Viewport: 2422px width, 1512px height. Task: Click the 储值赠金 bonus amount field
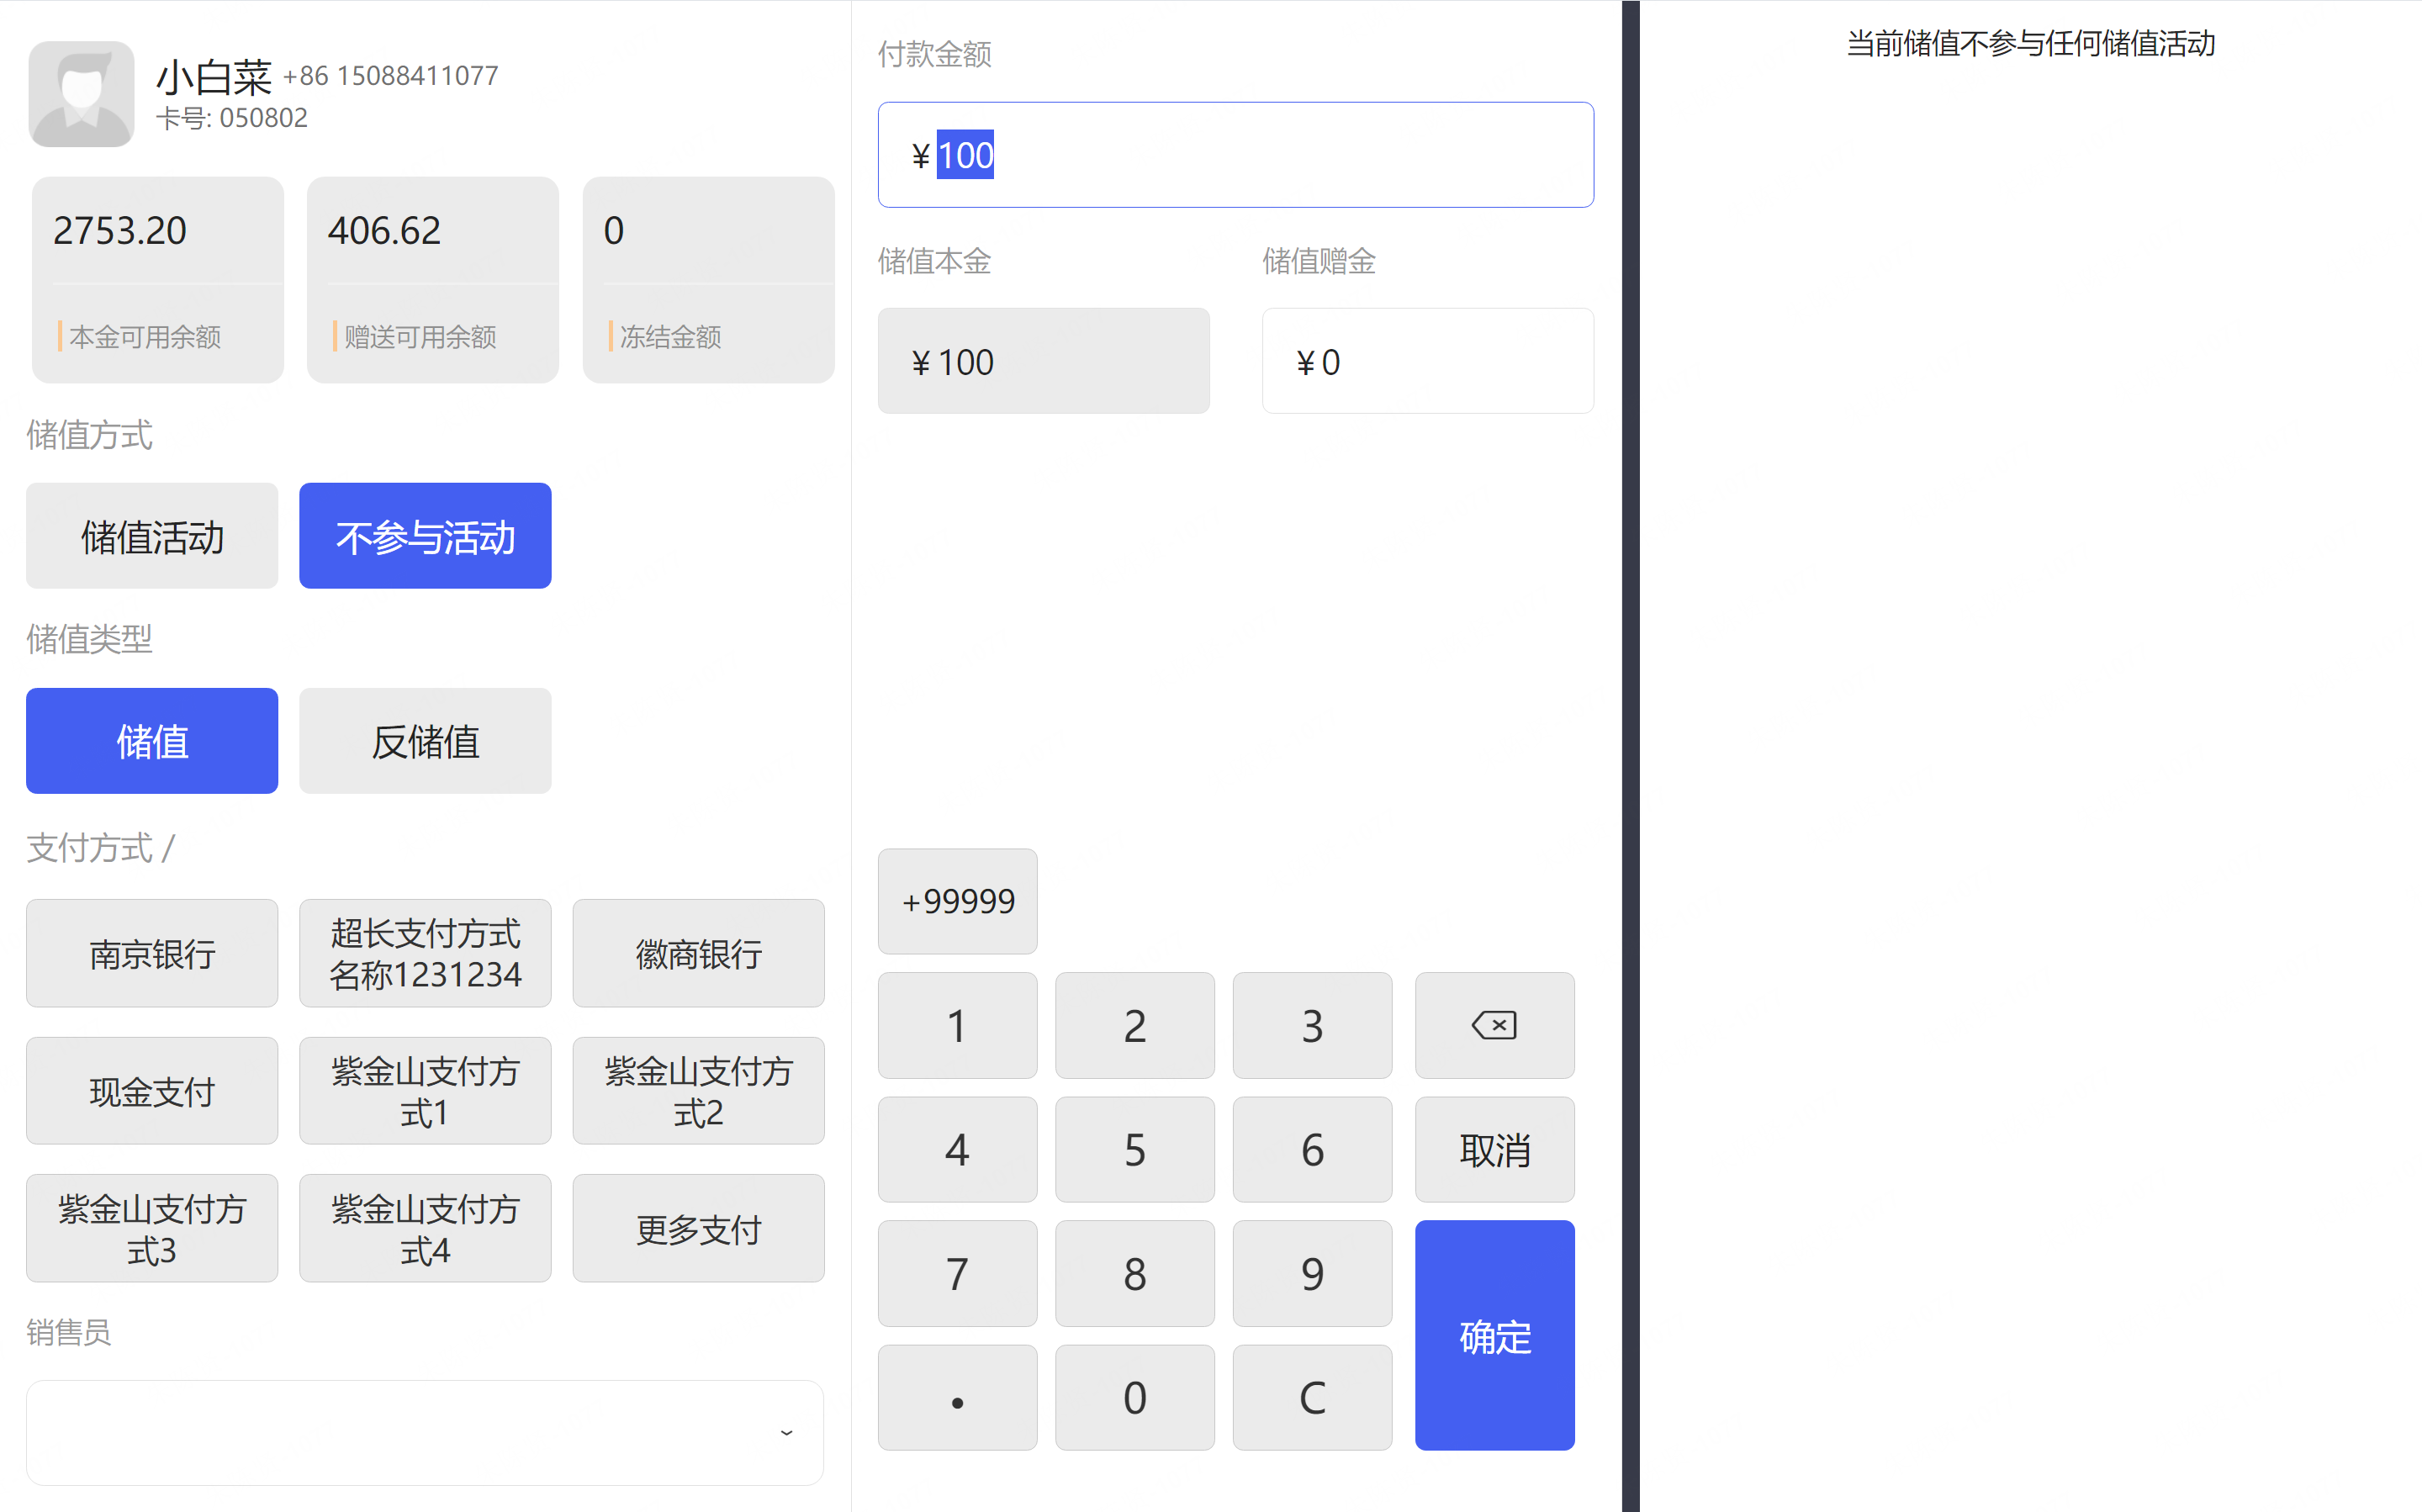click(x=1427, y=361)
